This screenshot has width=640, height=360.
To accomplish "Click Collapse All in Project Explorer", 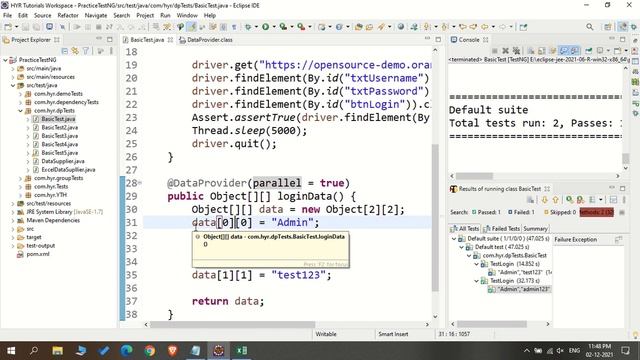I will click(x=64, y=51).
